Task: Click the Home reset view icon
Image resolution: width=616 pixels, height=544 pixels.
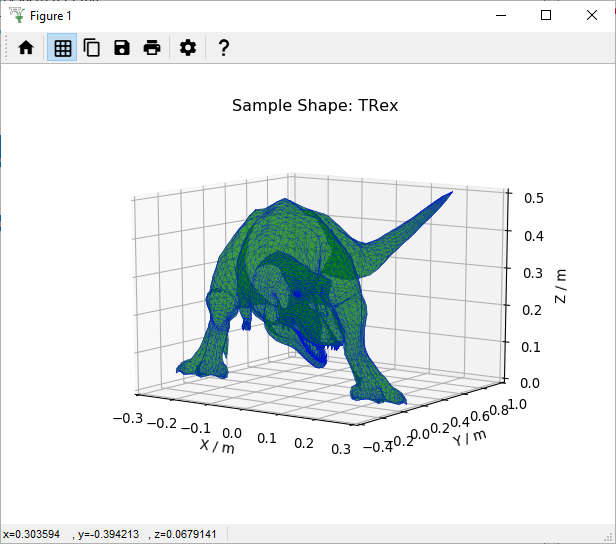Action: coord(26,47)
